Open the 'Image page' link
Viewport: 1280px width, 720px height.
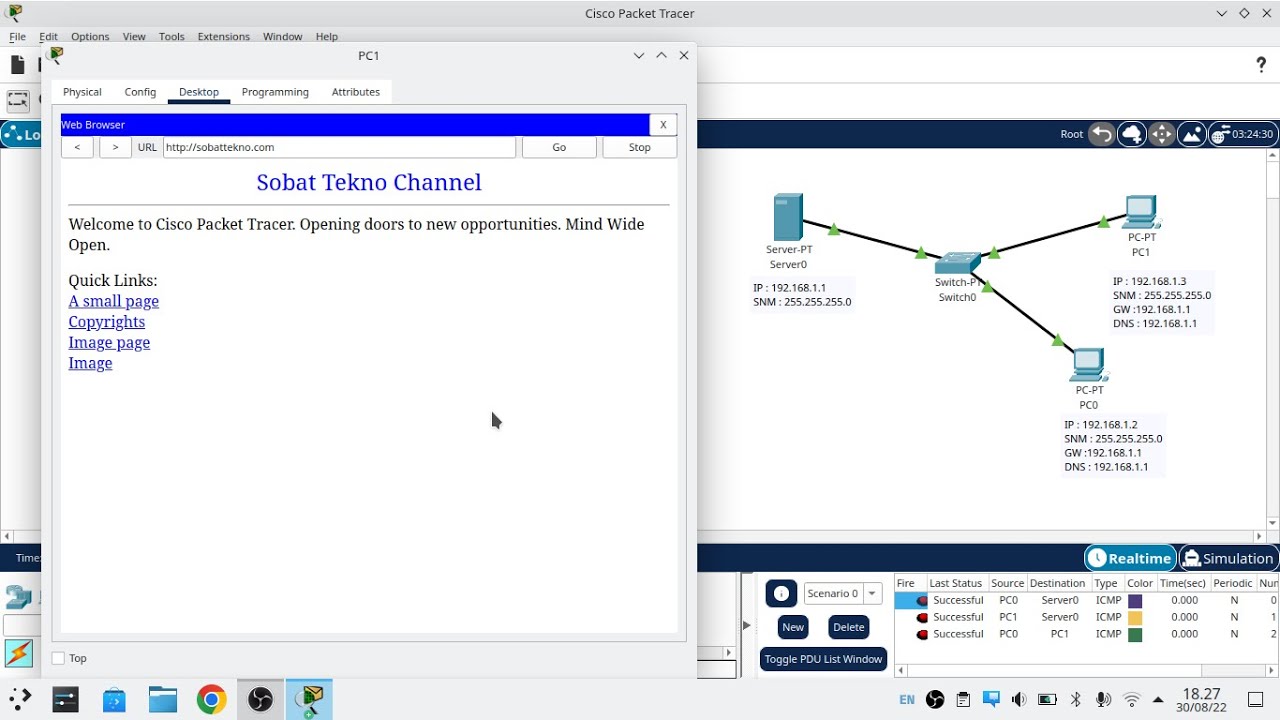tap(109, 342)
